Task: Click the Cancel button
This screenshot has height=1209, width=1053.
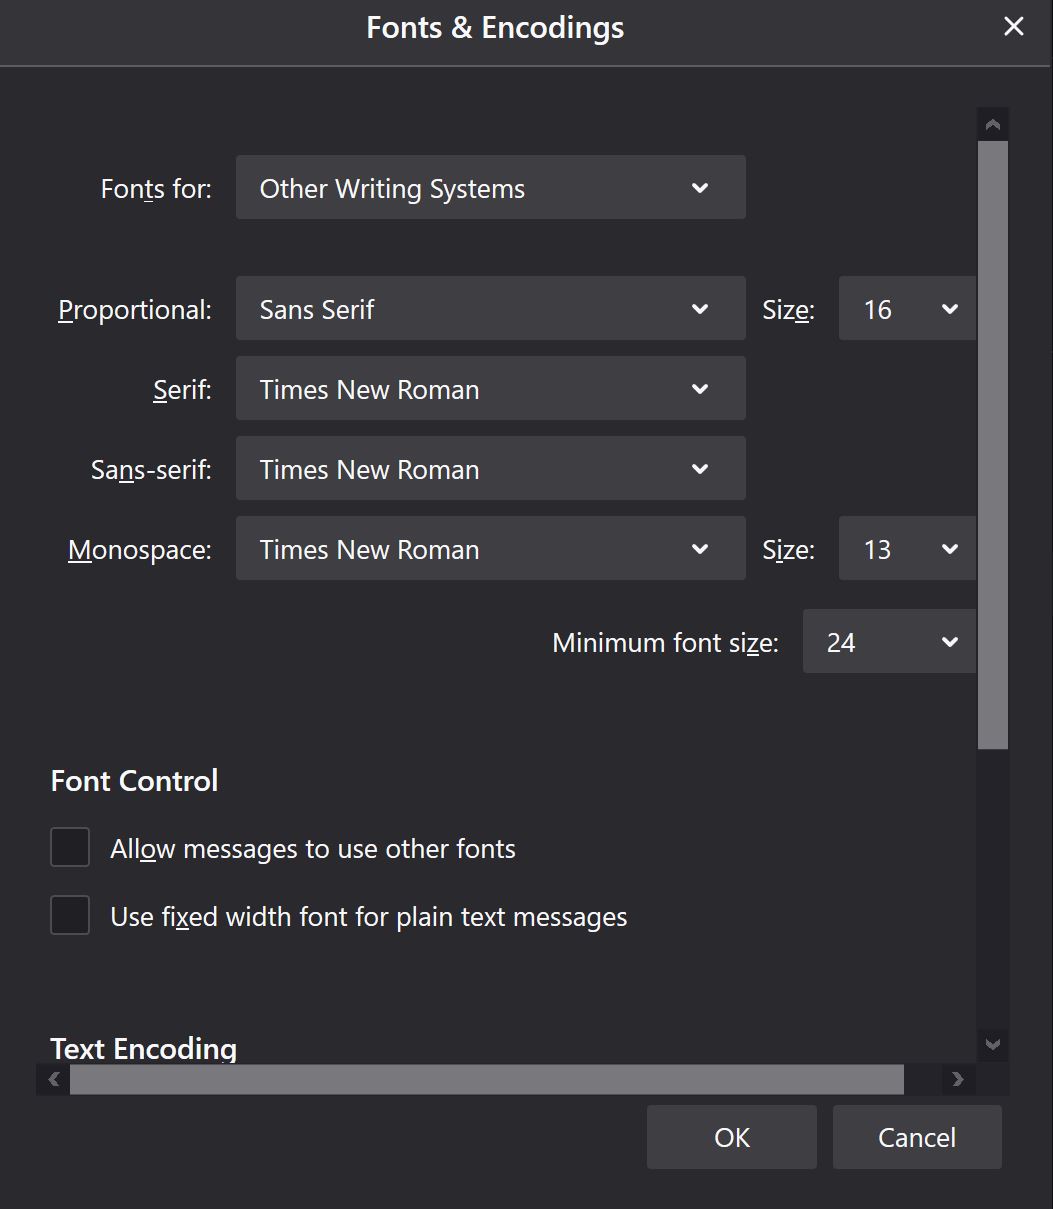Action: (917, 1137)
